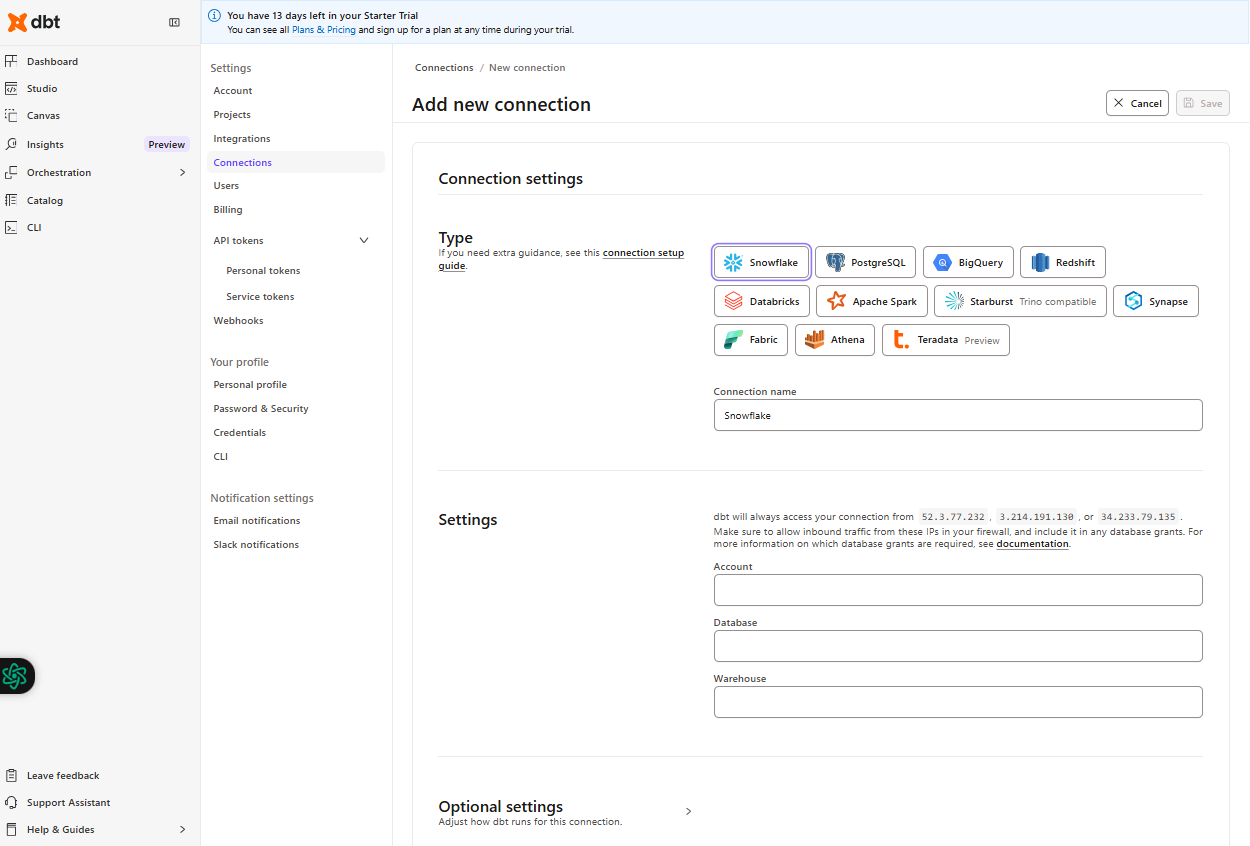Click the Account input field
Image resolution: width=1250 pixels, height=846 pixels.
click(x=958, y=590)
